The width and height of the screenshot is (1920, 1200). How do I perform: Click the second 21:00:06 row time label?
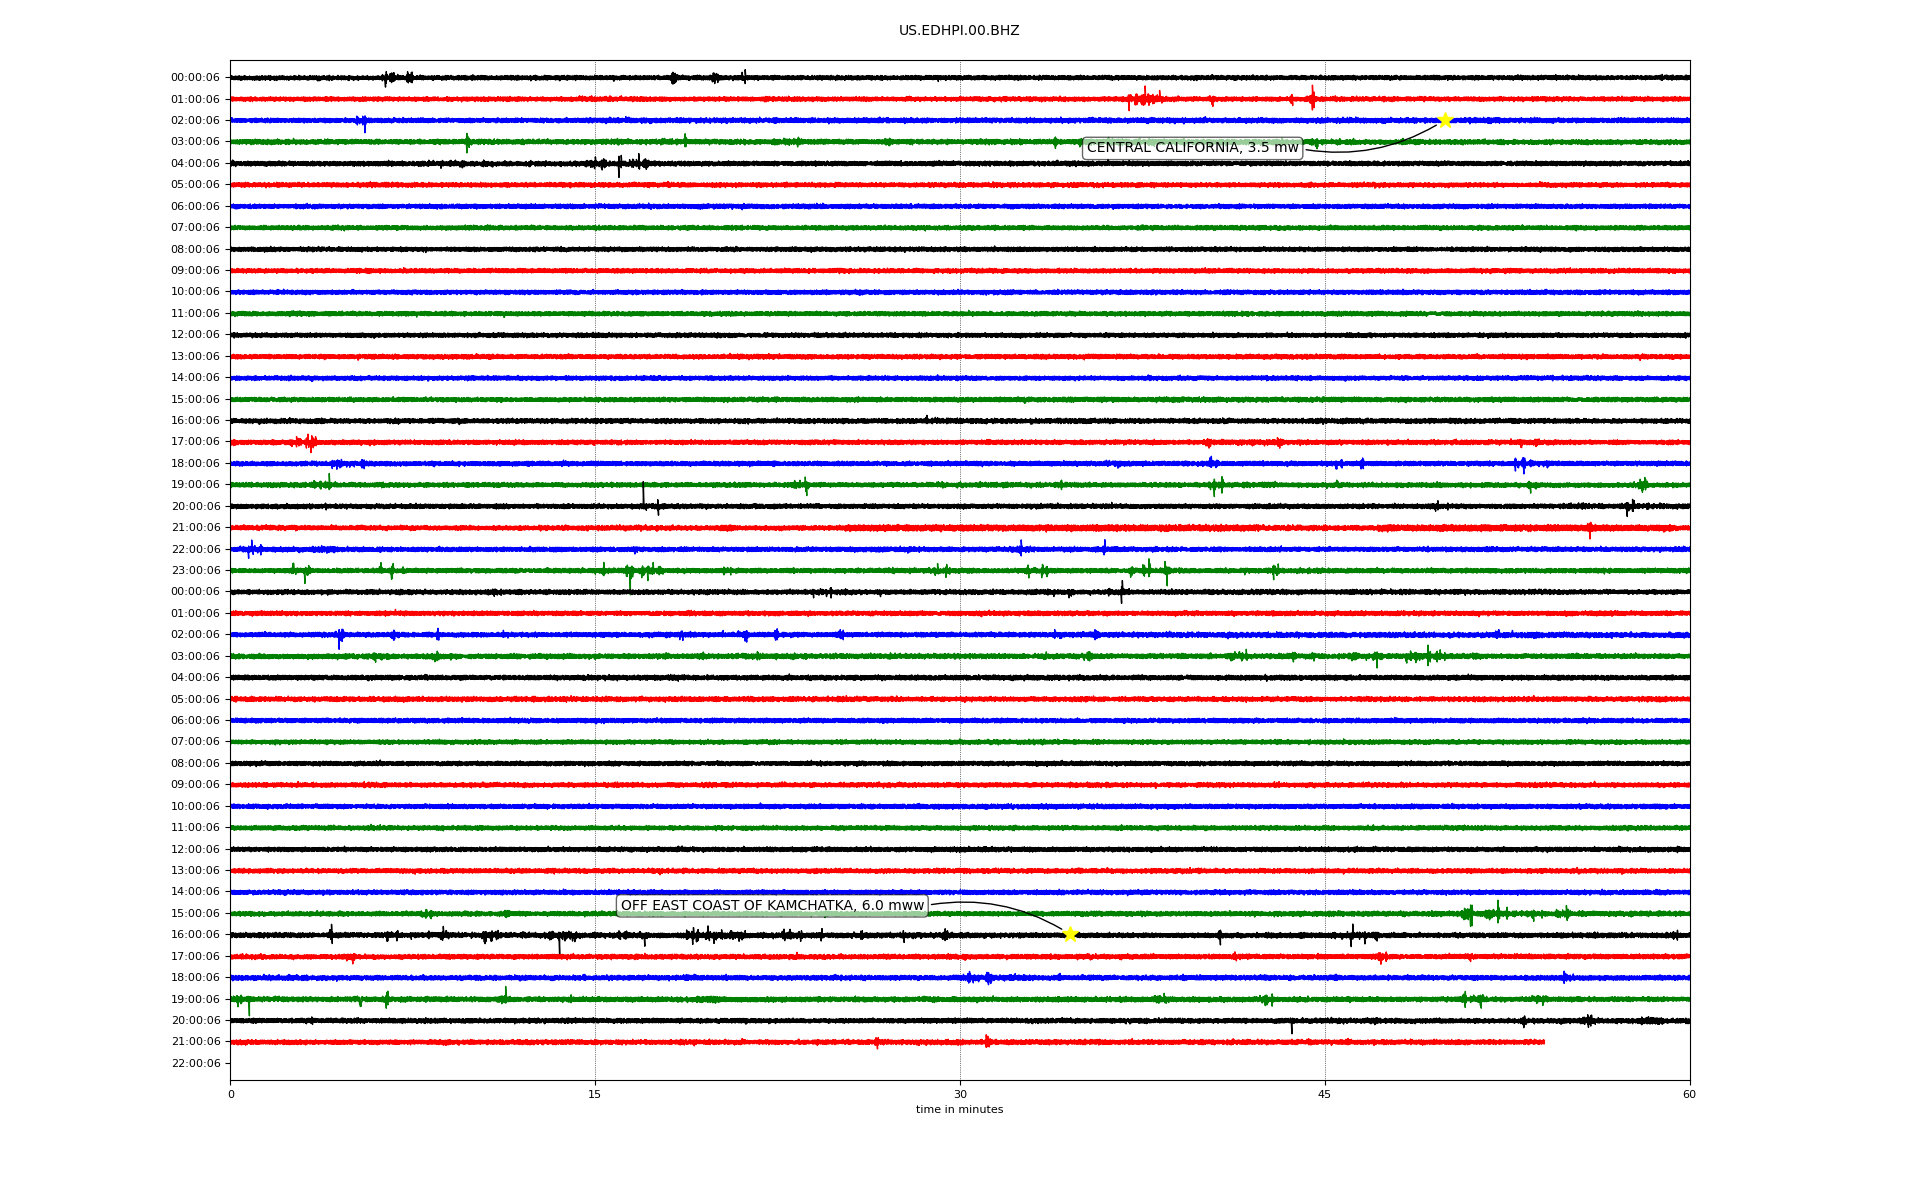195,1042
